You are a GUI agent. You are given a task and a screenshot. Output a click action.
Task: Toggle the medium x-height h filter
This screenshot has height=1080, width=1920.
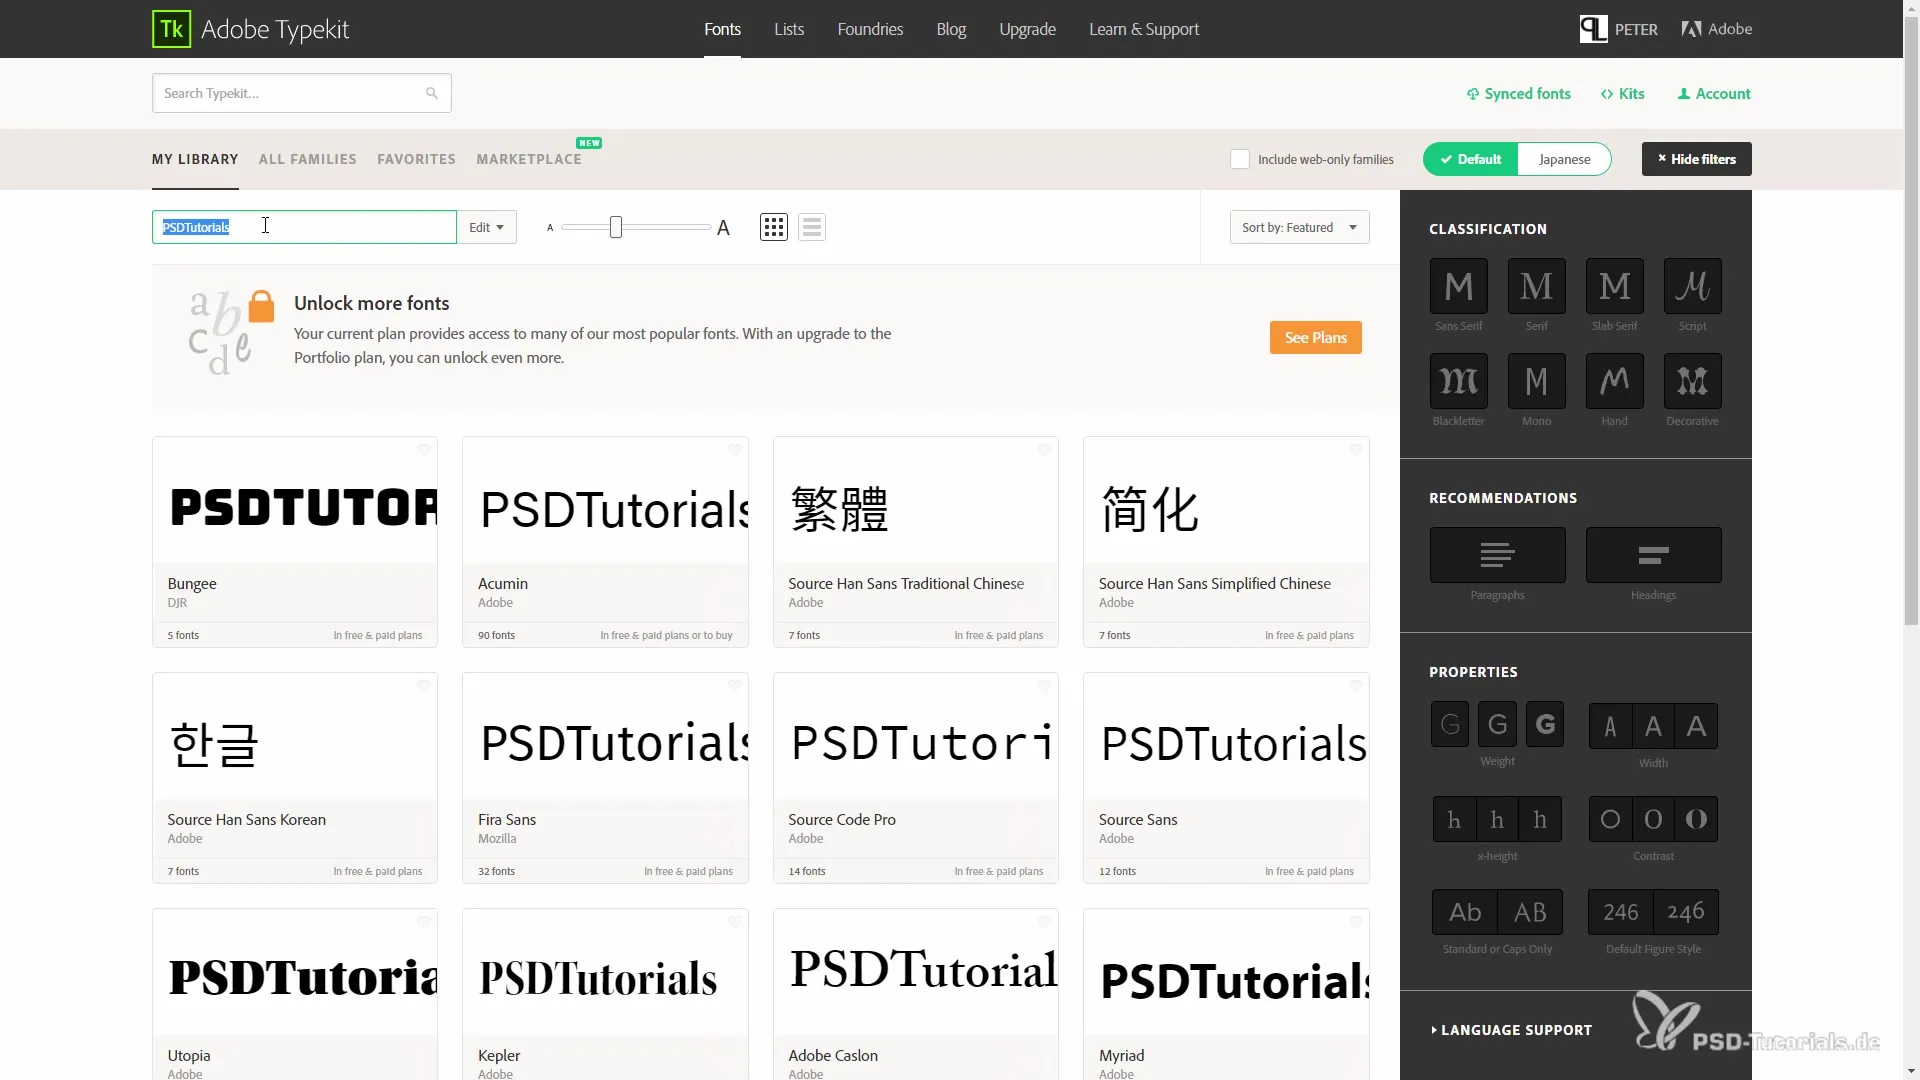(x=1497, y=819)
